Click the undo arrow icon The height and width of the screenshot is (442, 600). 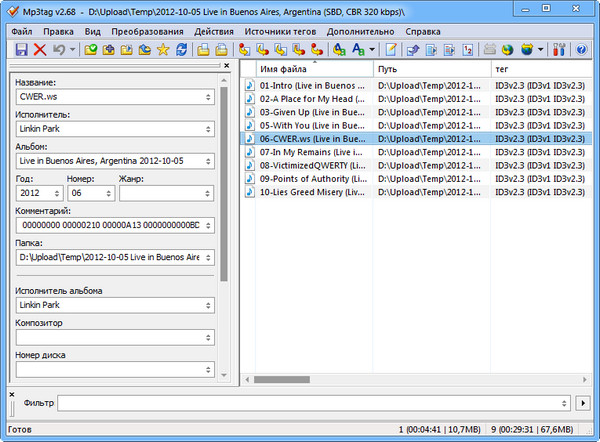[59, 49]
